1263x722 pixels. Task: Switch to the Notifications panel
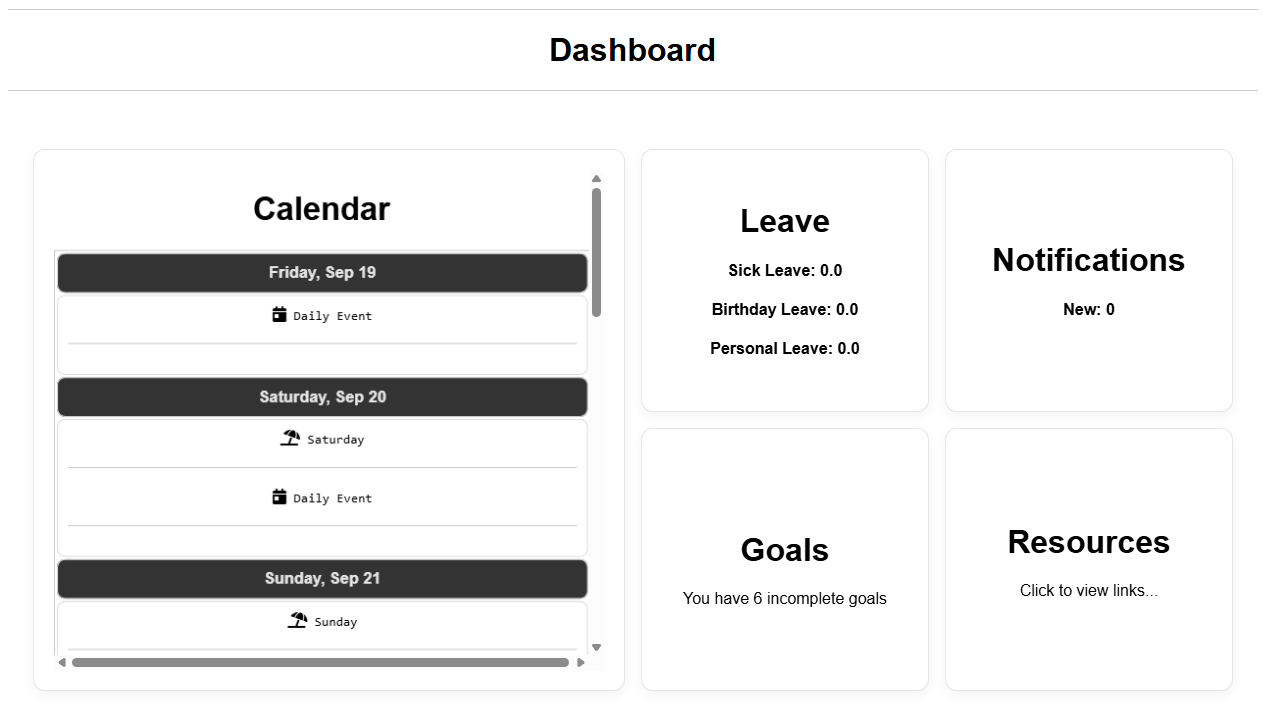coord(1088,260)
